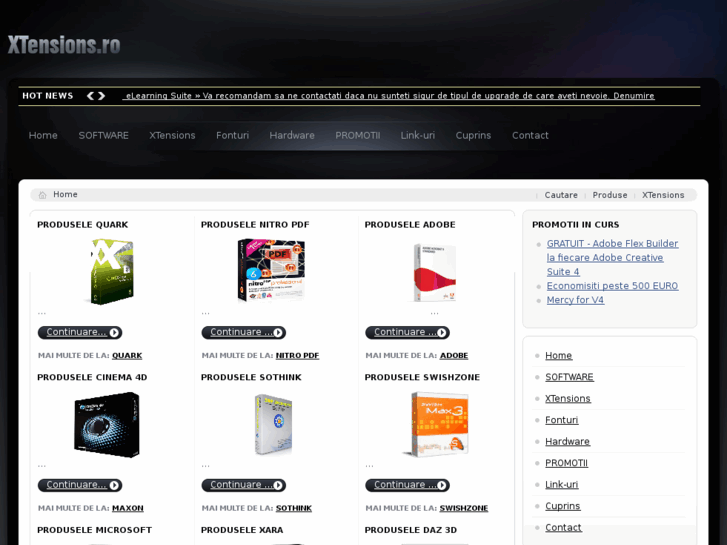Open the Nitro PDF product box image
This screenshot has height=545, width=727.
[x=271, y=270]
